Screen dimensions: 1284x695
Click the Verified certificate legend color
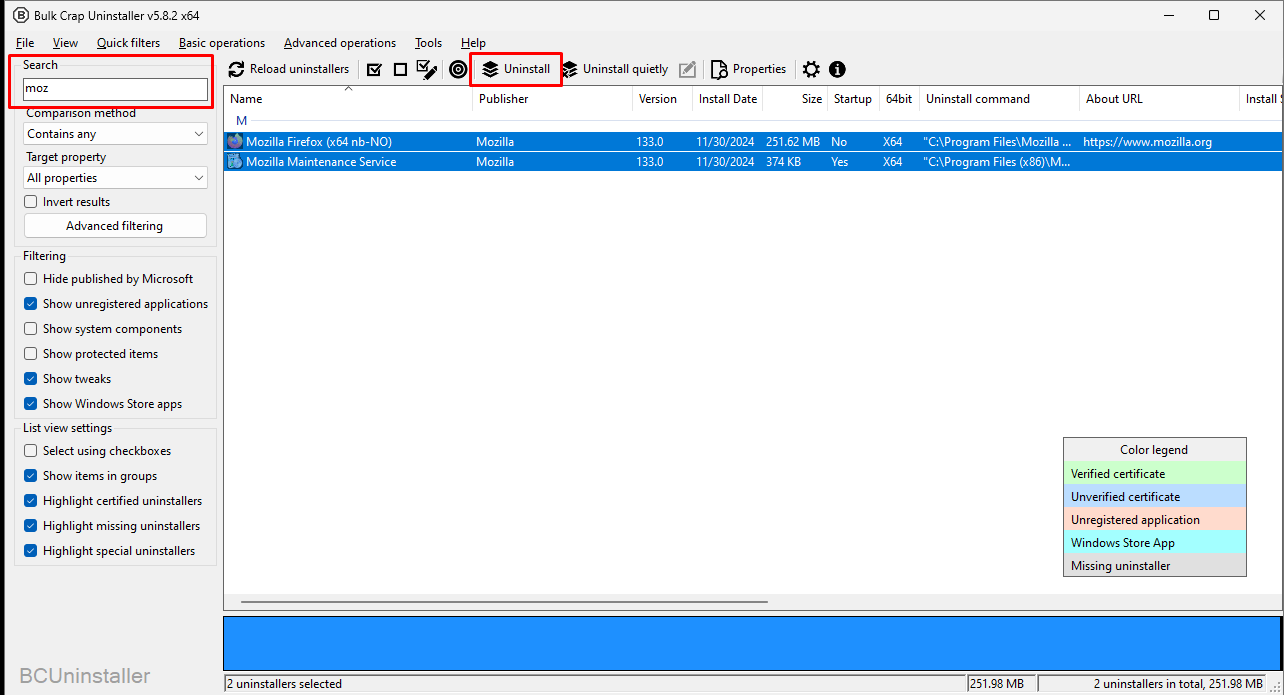pos(1155,474)
